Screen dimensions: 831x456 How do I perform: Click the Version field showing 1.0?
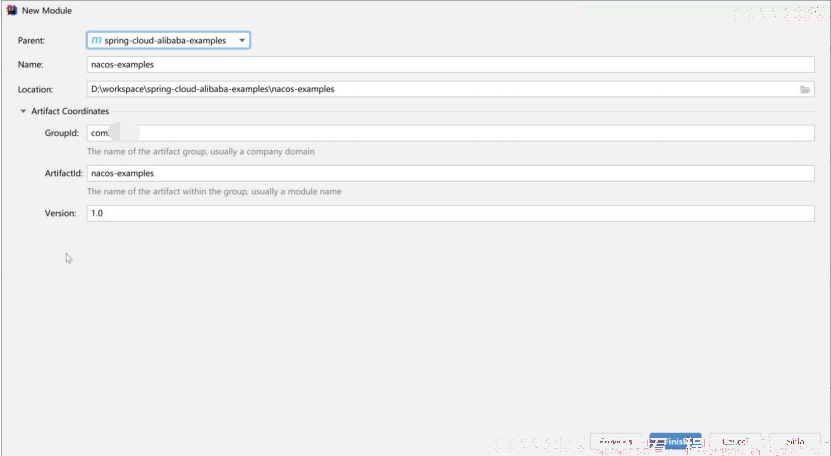(x=450, y=213)
